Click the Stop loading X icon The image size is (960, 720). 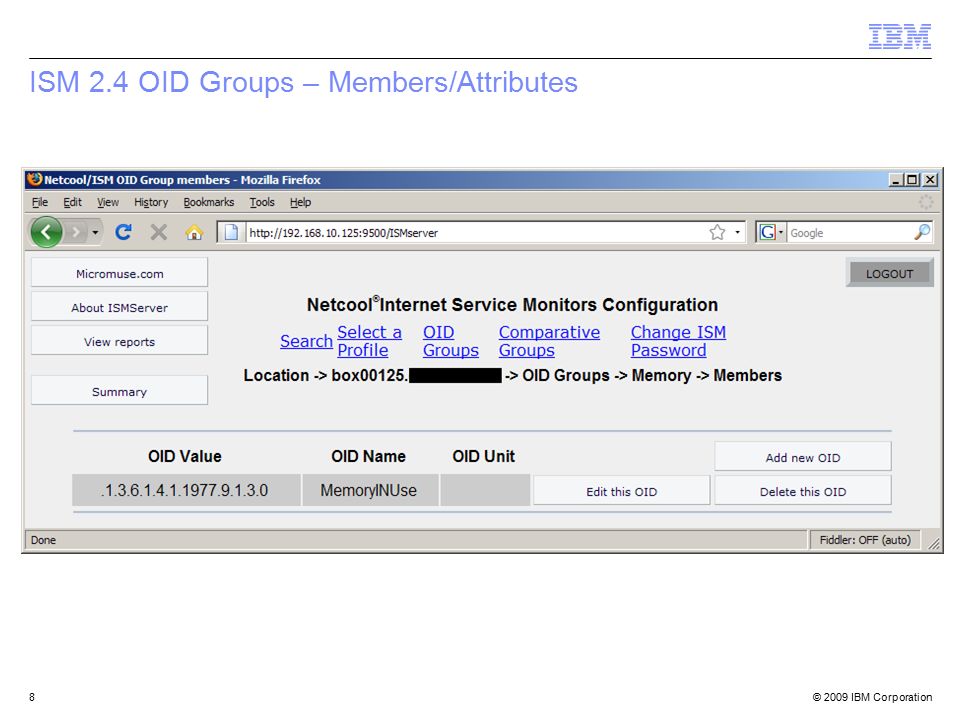click(x=159, y=232)
